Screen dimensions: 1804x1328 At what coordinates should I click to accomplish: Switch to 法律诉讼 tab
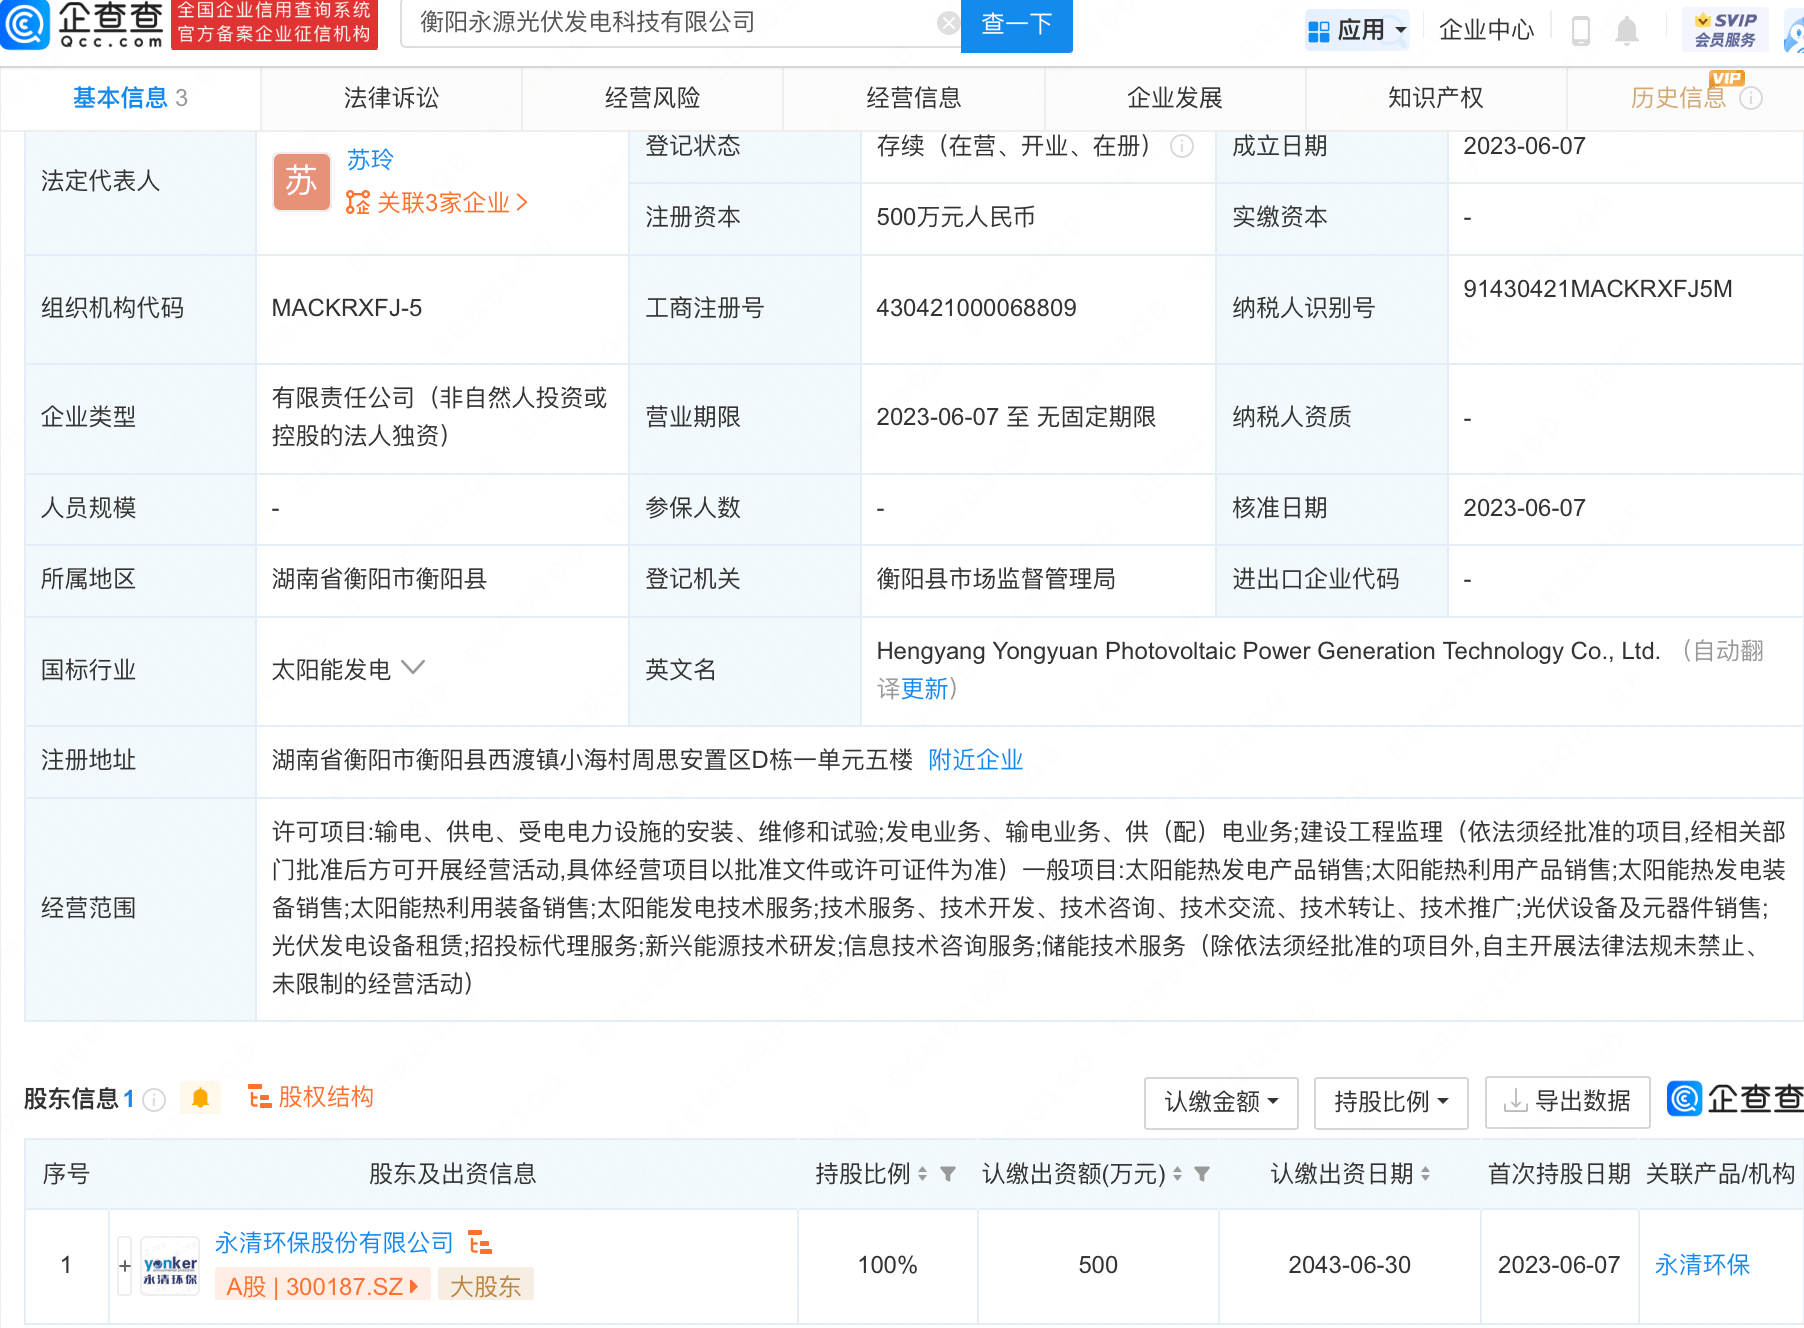click(x=391, y=98)
